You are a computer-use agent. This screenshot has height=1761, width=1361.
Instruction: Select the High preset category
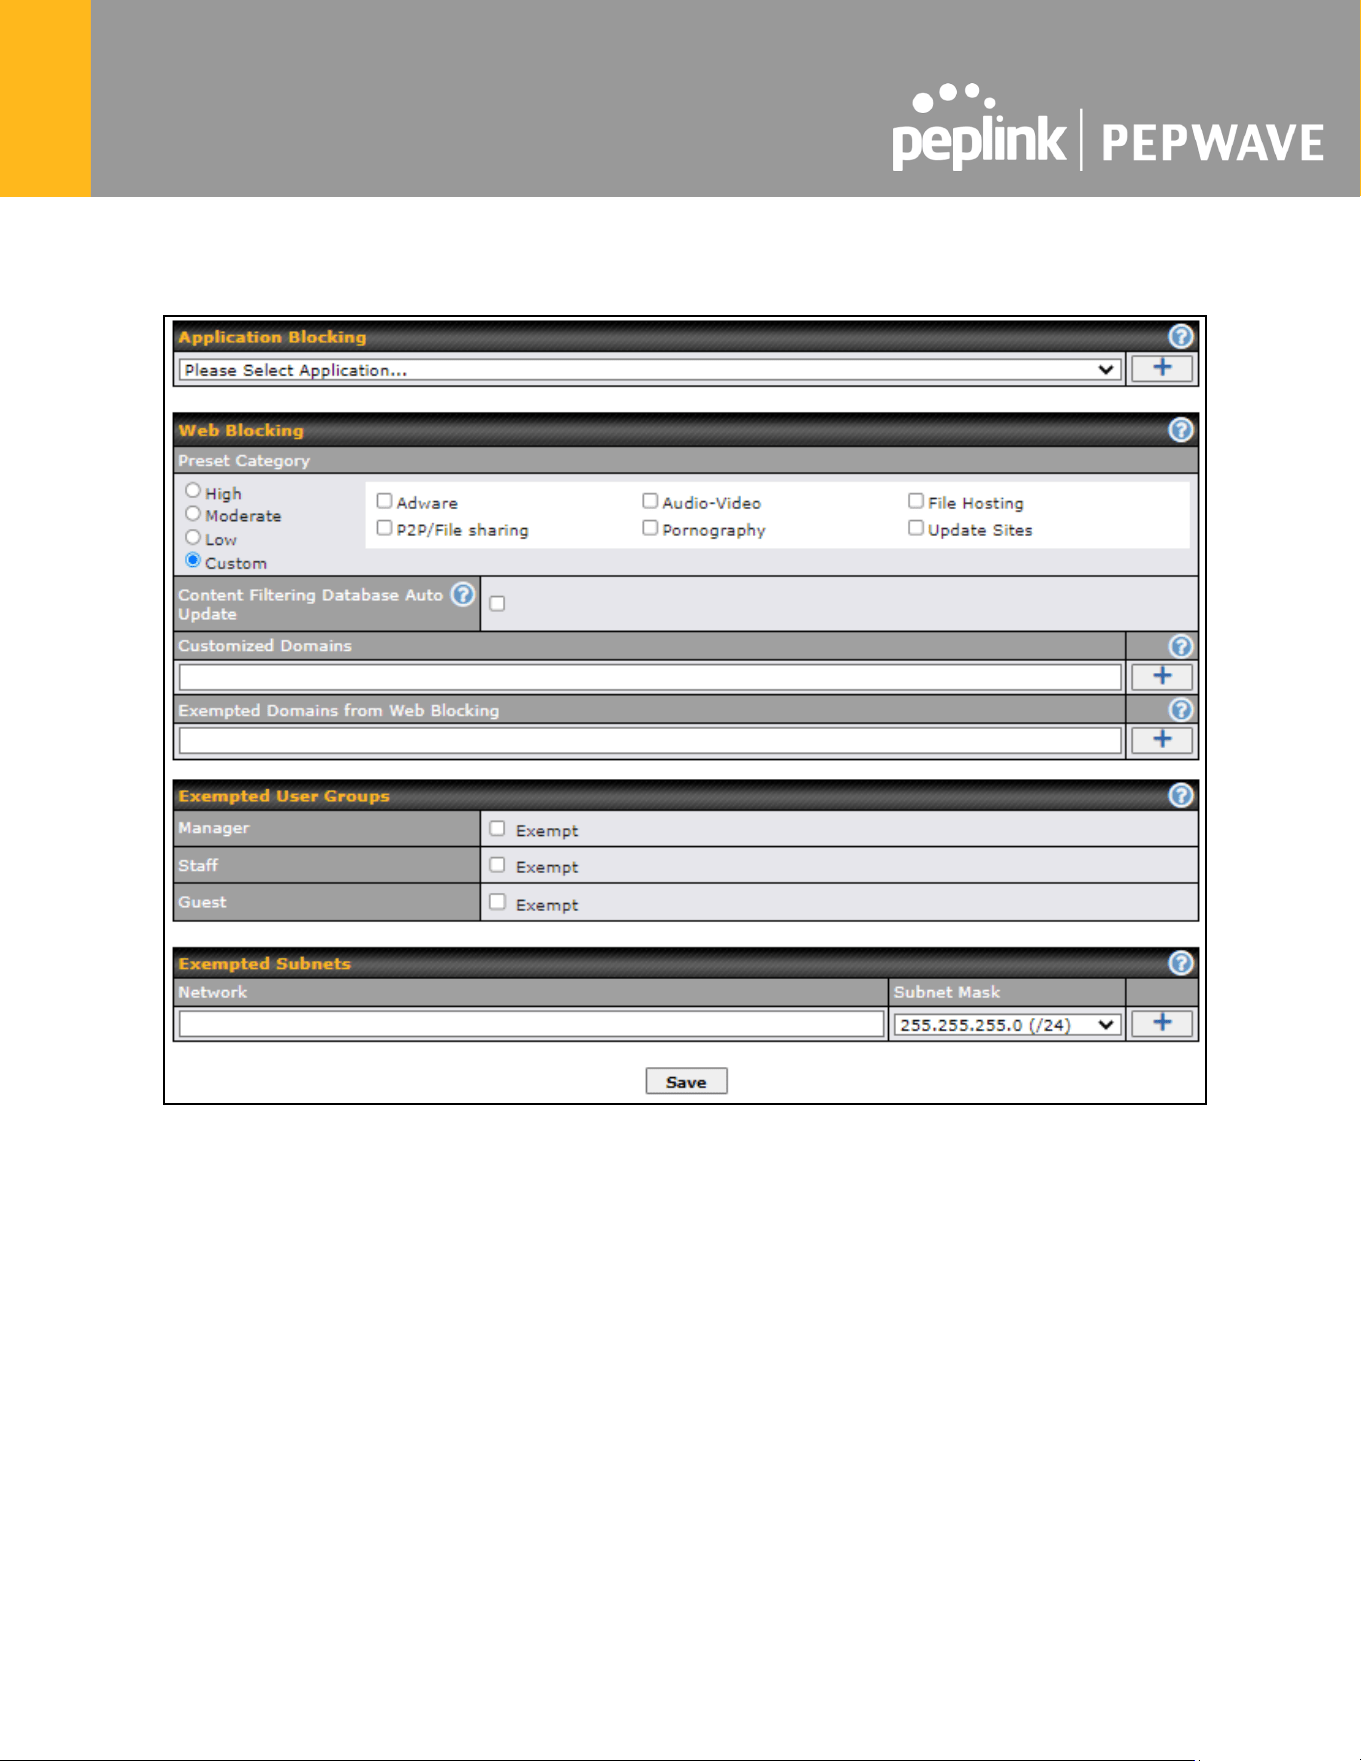[193, 491]
